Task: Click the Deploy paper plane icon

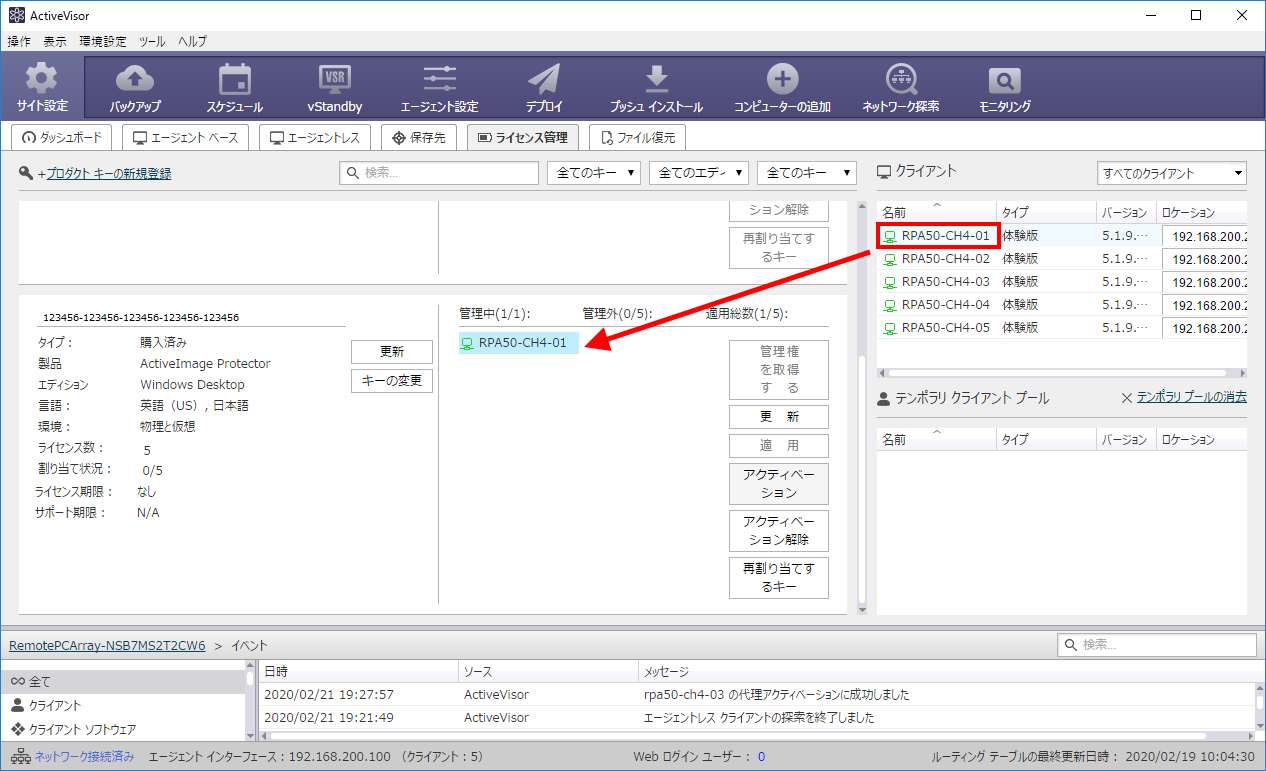Action: tap(544, 80)
